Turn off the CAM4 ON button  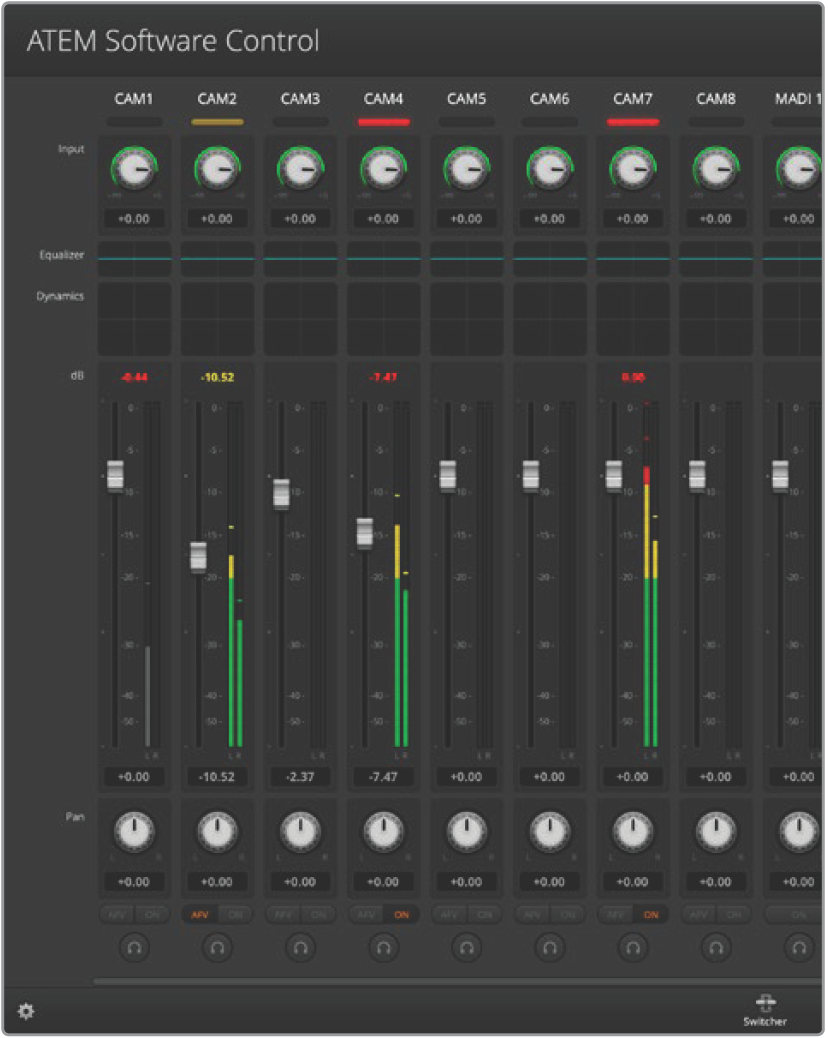(x=400, y=914)
